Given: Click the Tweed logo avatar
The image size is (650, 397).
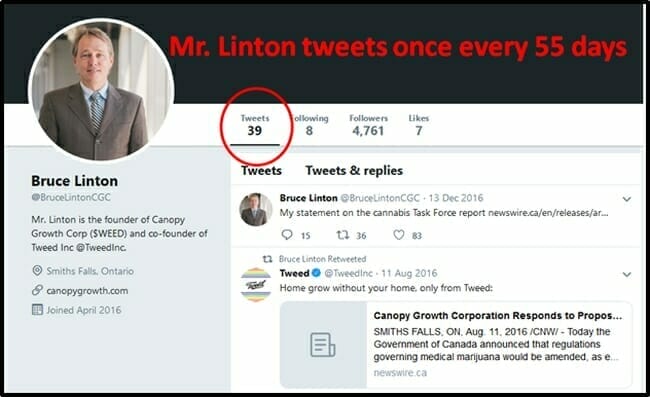Looking at the screenshot, I should pos(256,285).
